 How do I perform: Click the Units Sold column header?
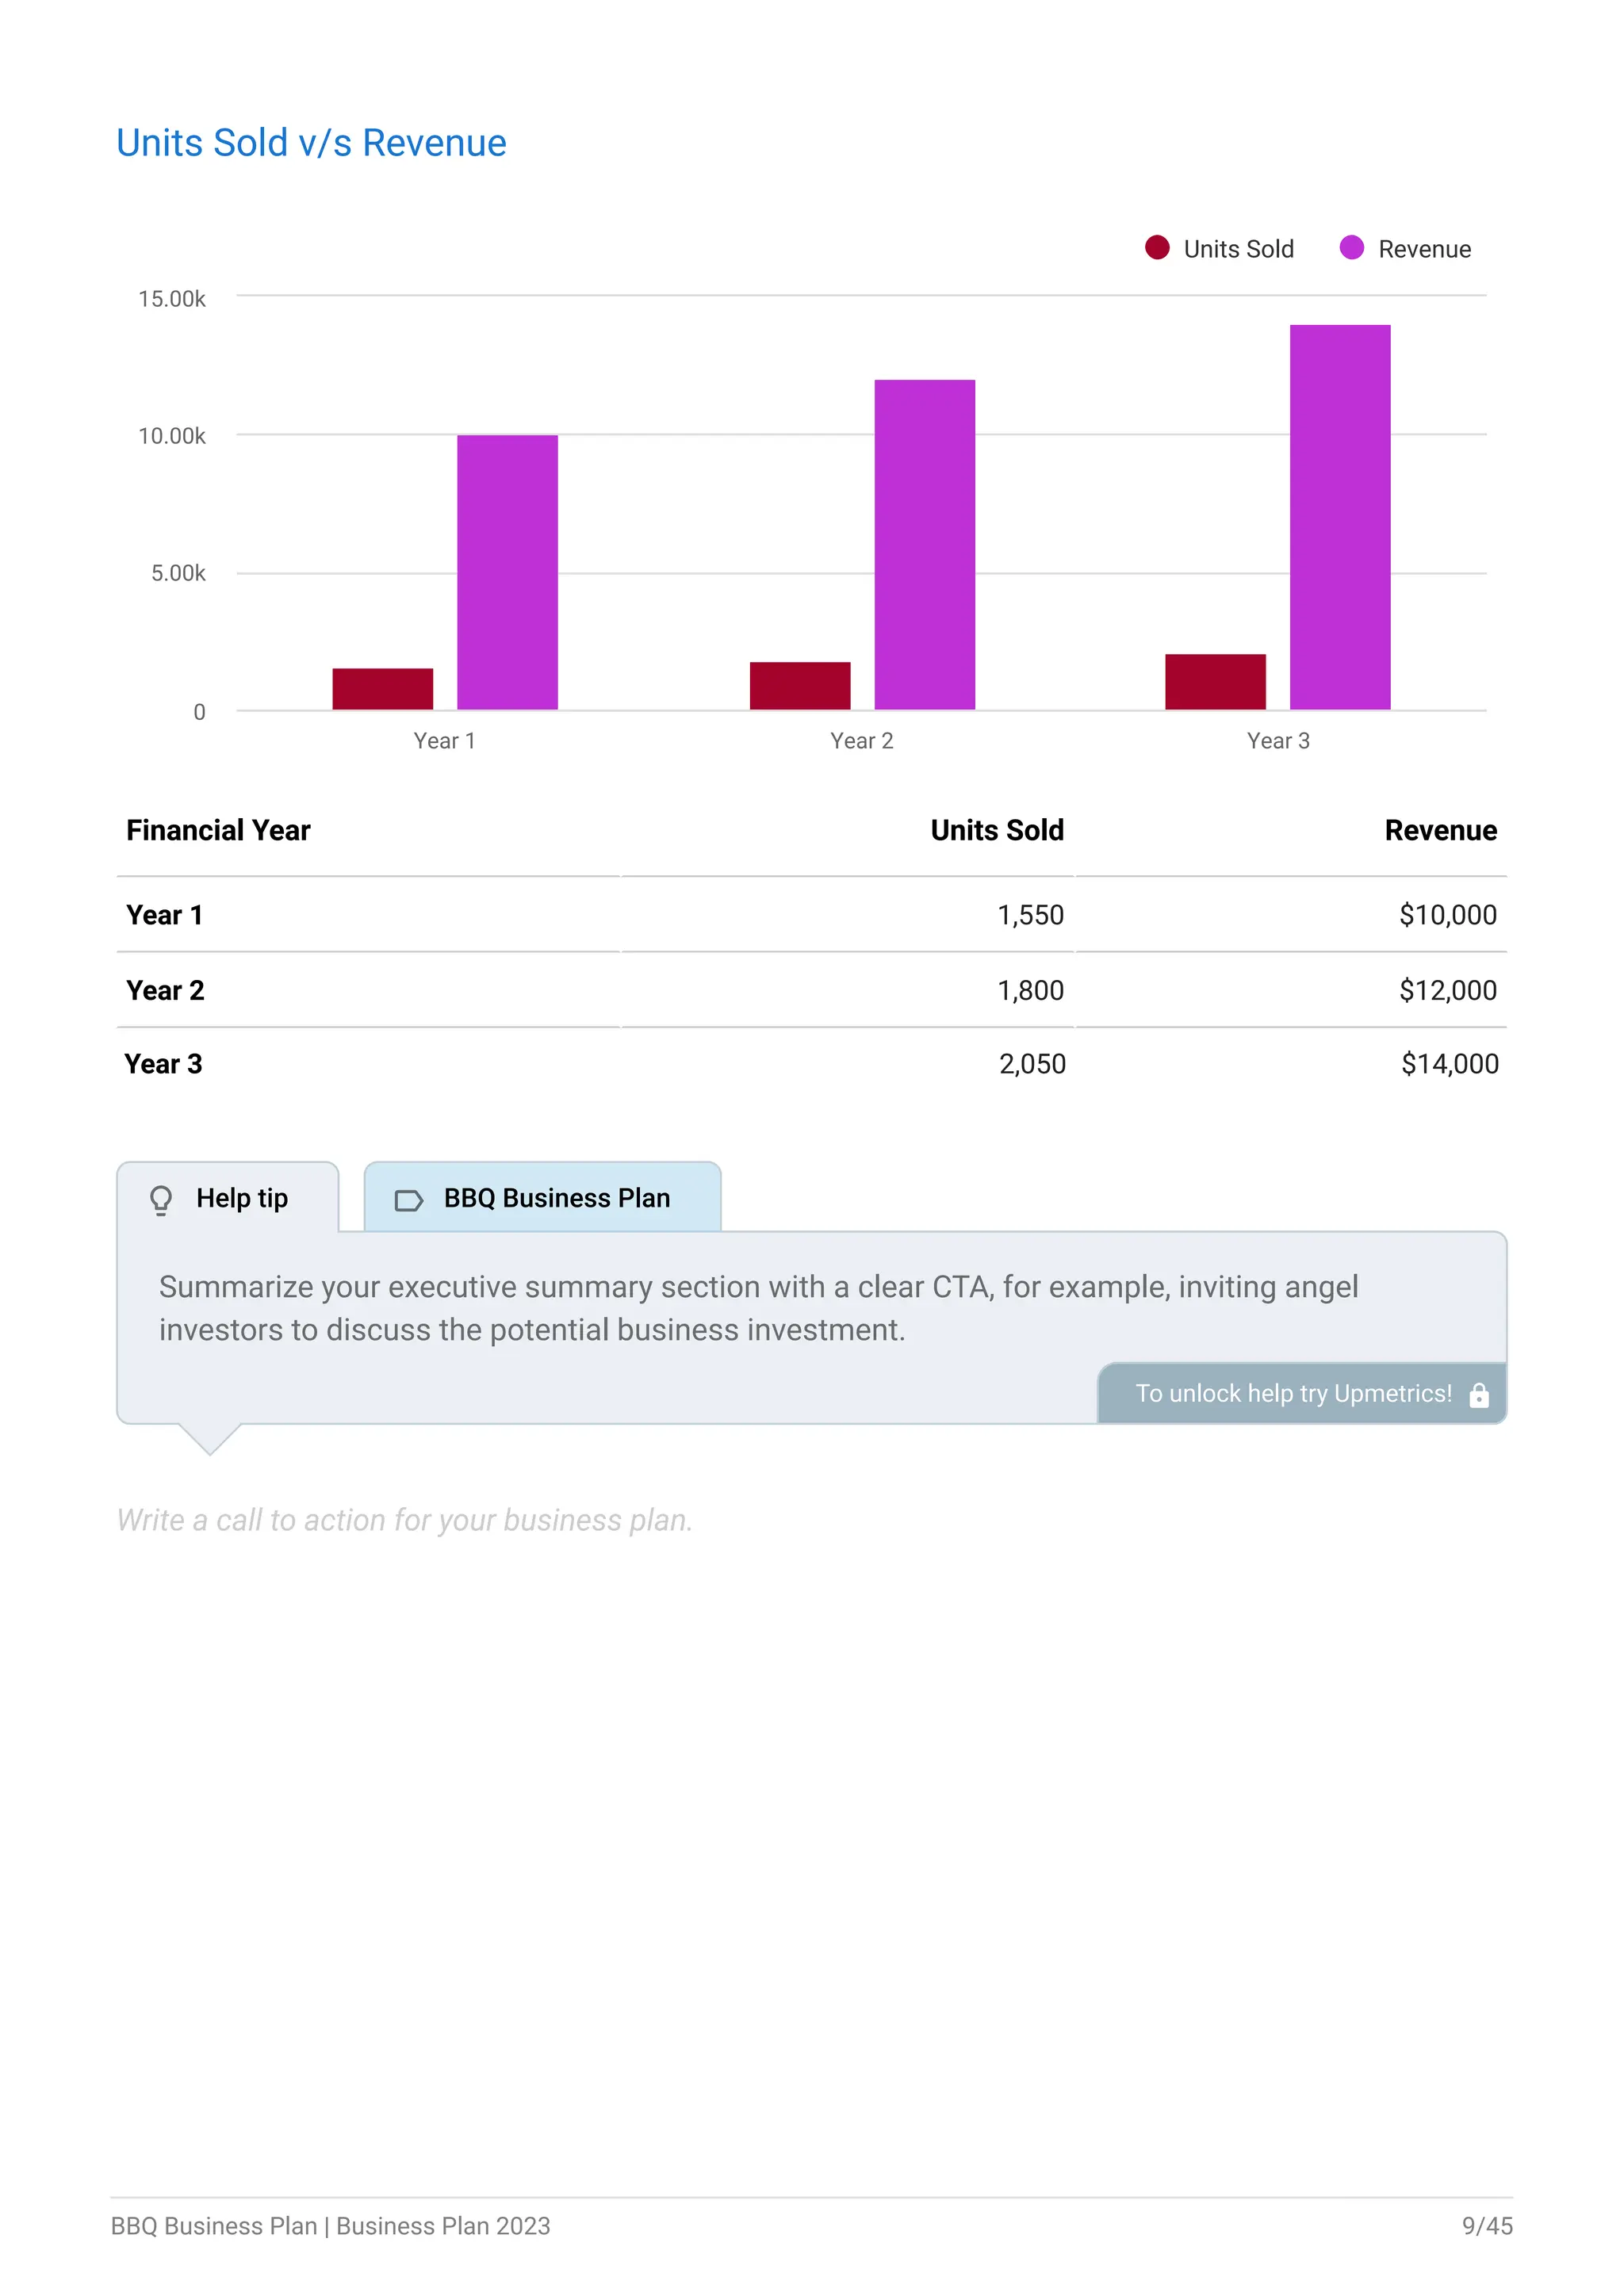[x=997, y=830]
